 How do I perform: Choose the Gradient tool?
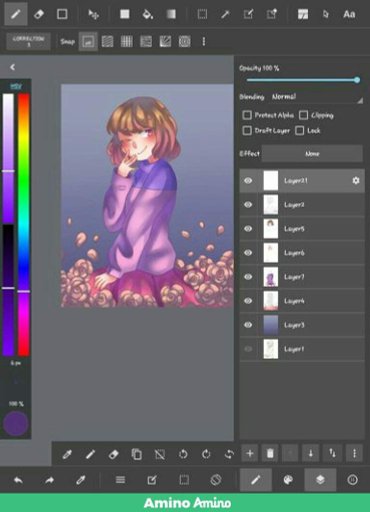[x=171, y=14]
